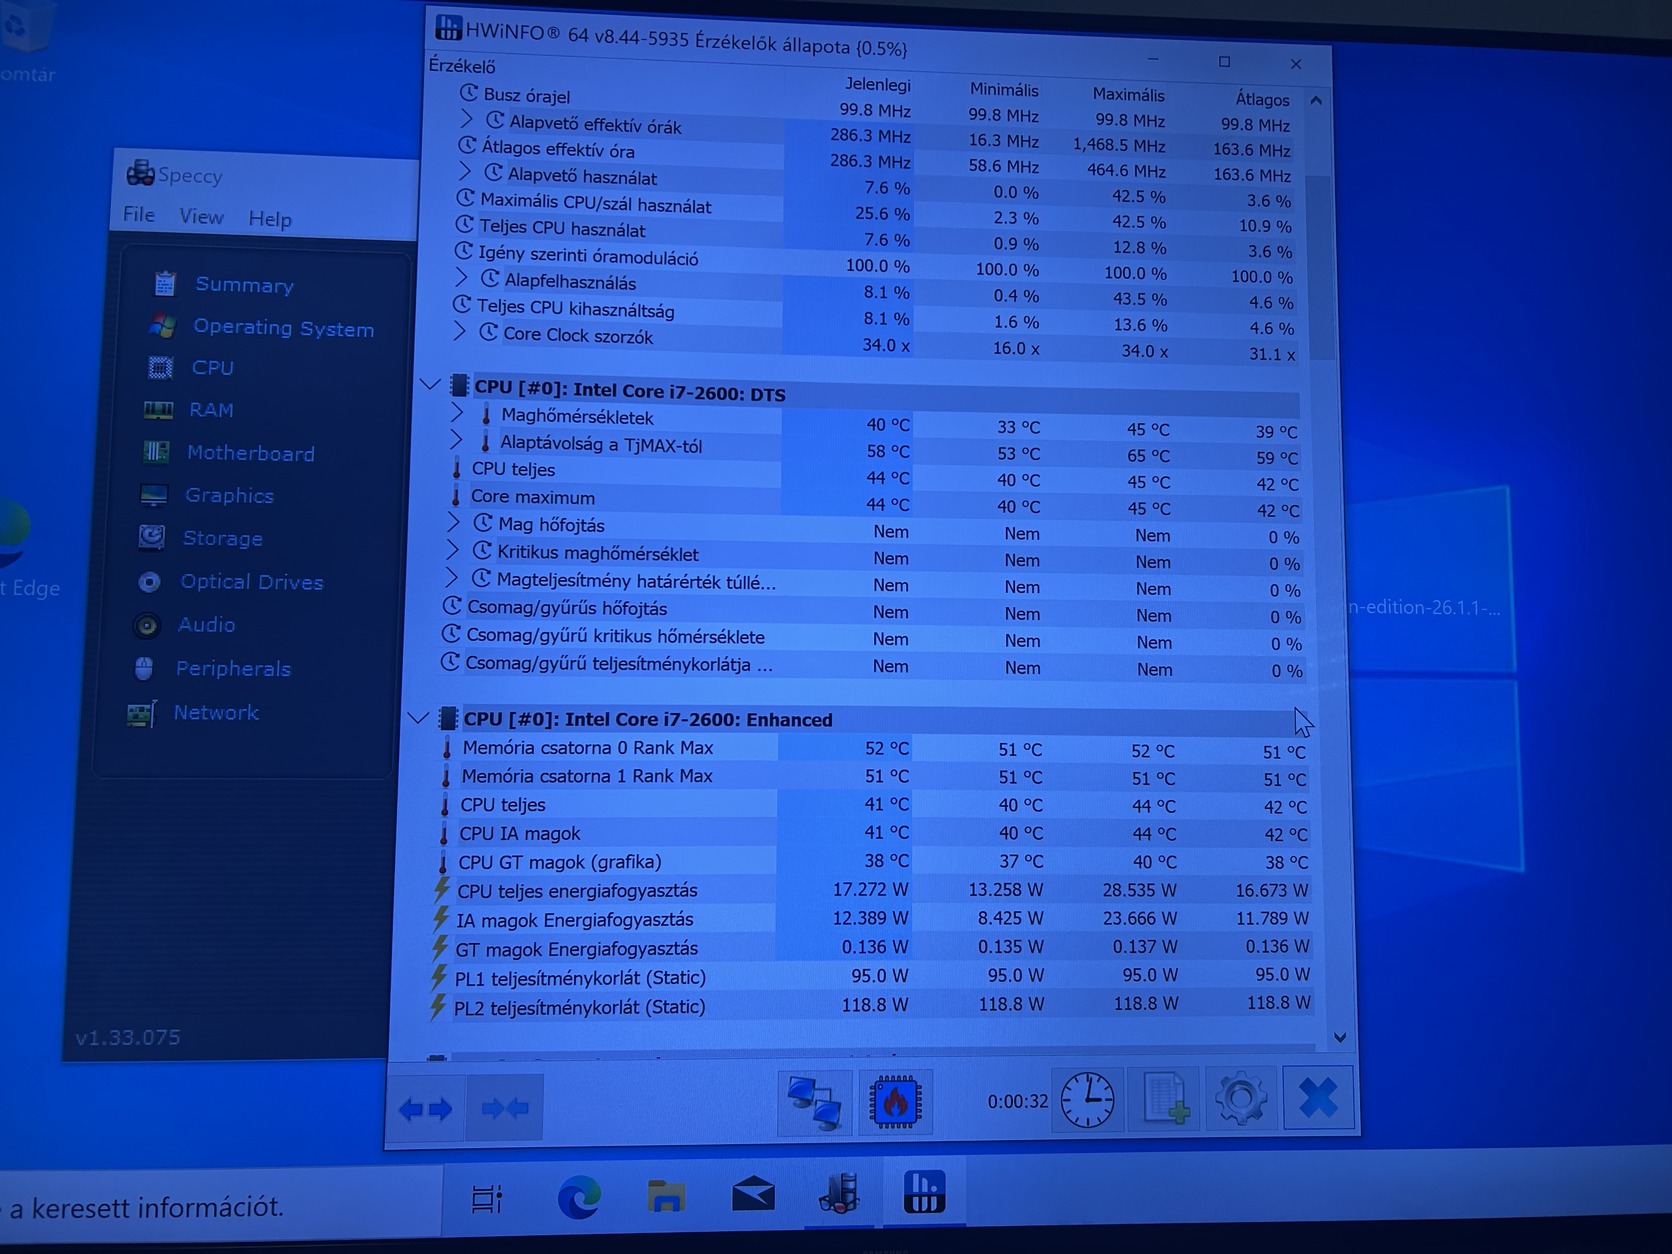This screenshot has height=1254, width=1672.
Task: Select Audio in the Speccy sidebar
Action: pyautogui.click(x=206, y=625)
